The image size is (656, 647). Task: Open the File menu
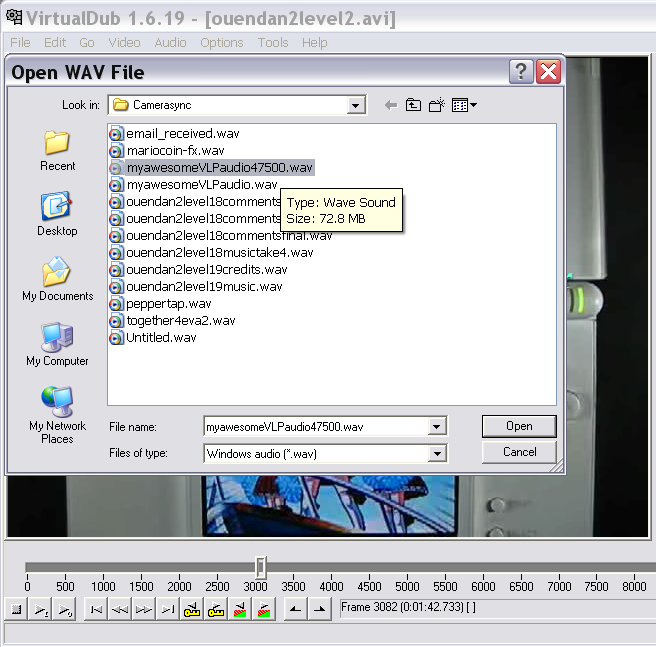click(20, 43)
